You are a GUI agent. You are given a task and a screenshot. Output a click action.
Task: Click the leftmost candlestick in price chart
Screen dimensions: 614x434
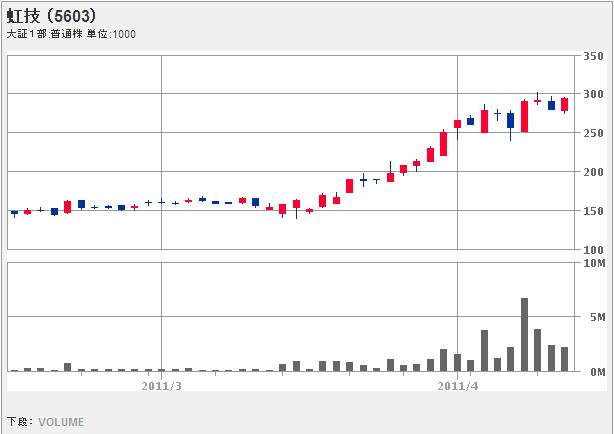[14, 212]
